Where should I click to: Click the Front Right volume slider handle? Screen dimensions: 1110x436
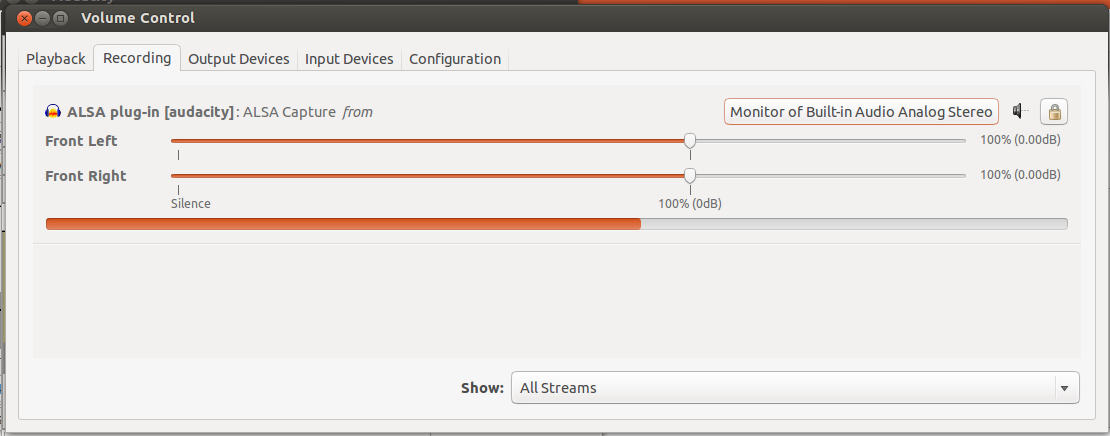tap(690, 175)
